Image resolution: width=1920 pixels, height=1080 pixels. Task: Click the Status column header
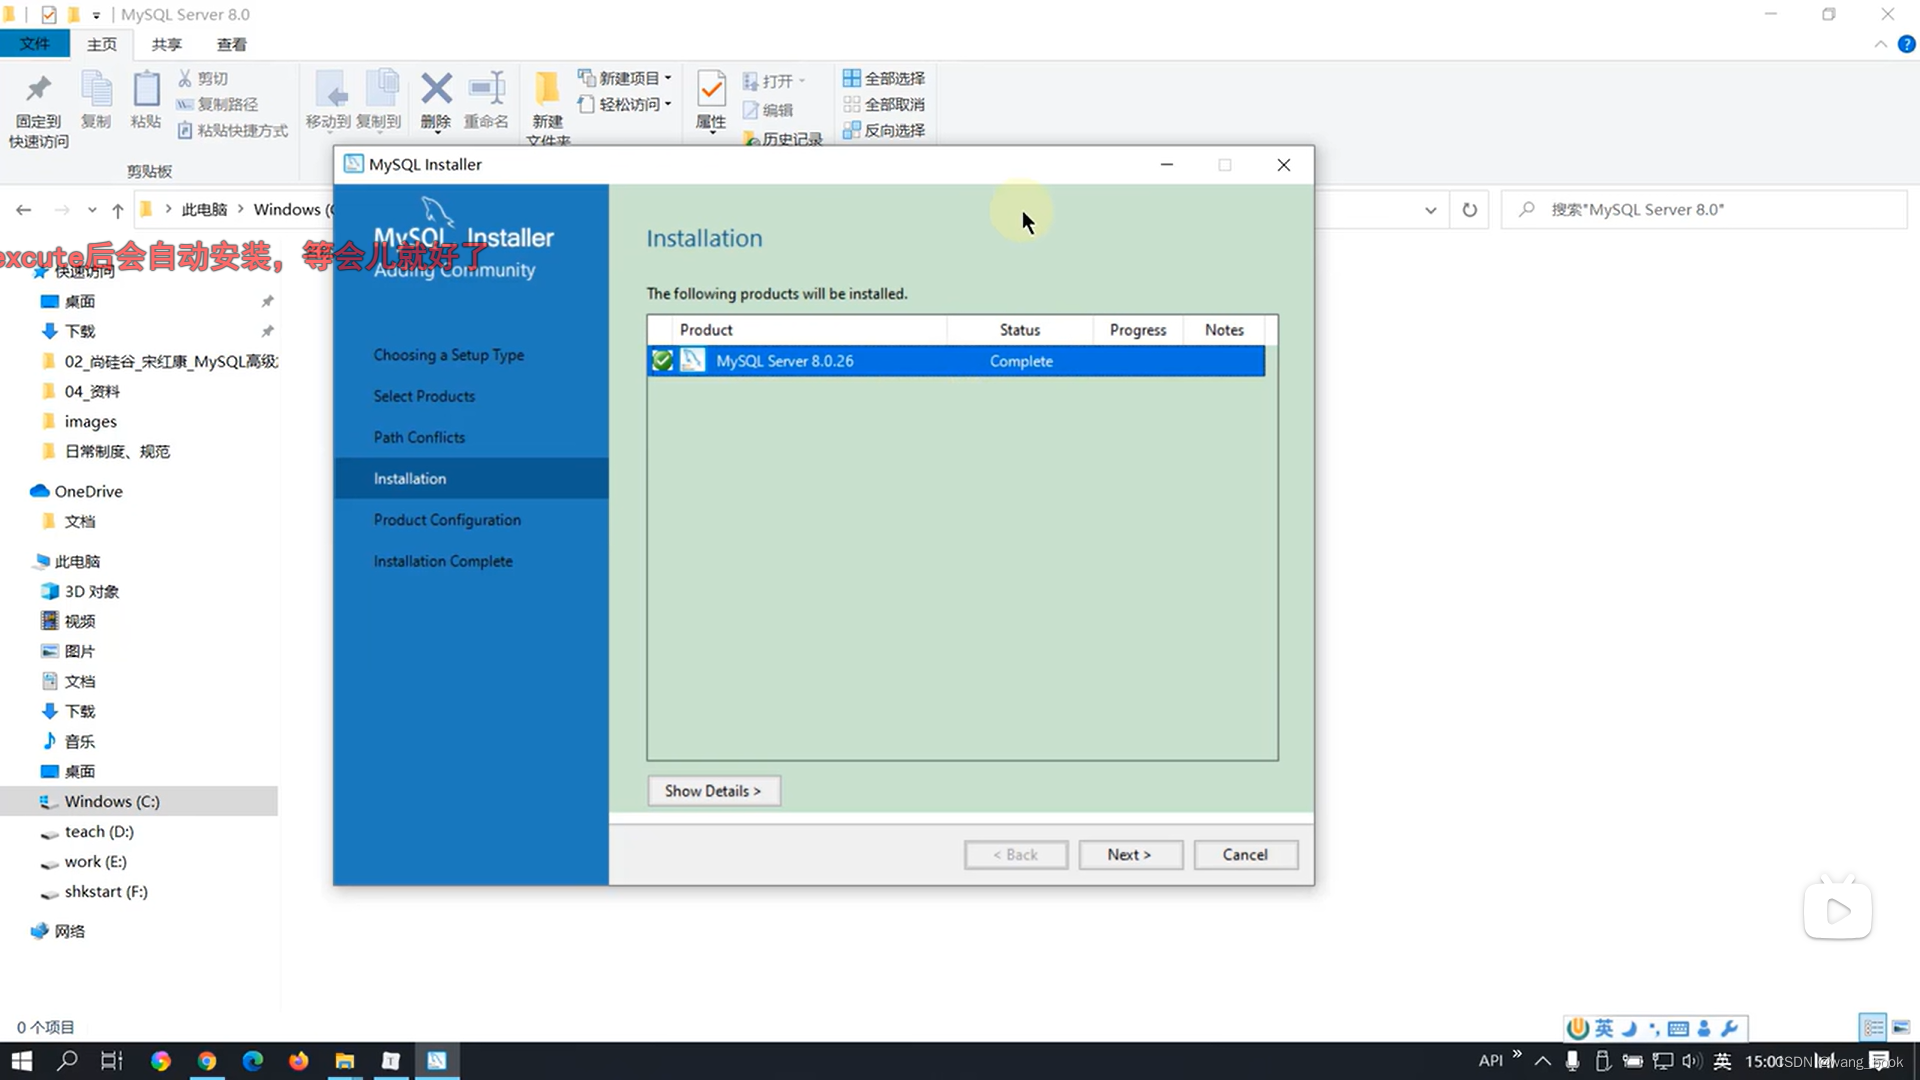1020,330
